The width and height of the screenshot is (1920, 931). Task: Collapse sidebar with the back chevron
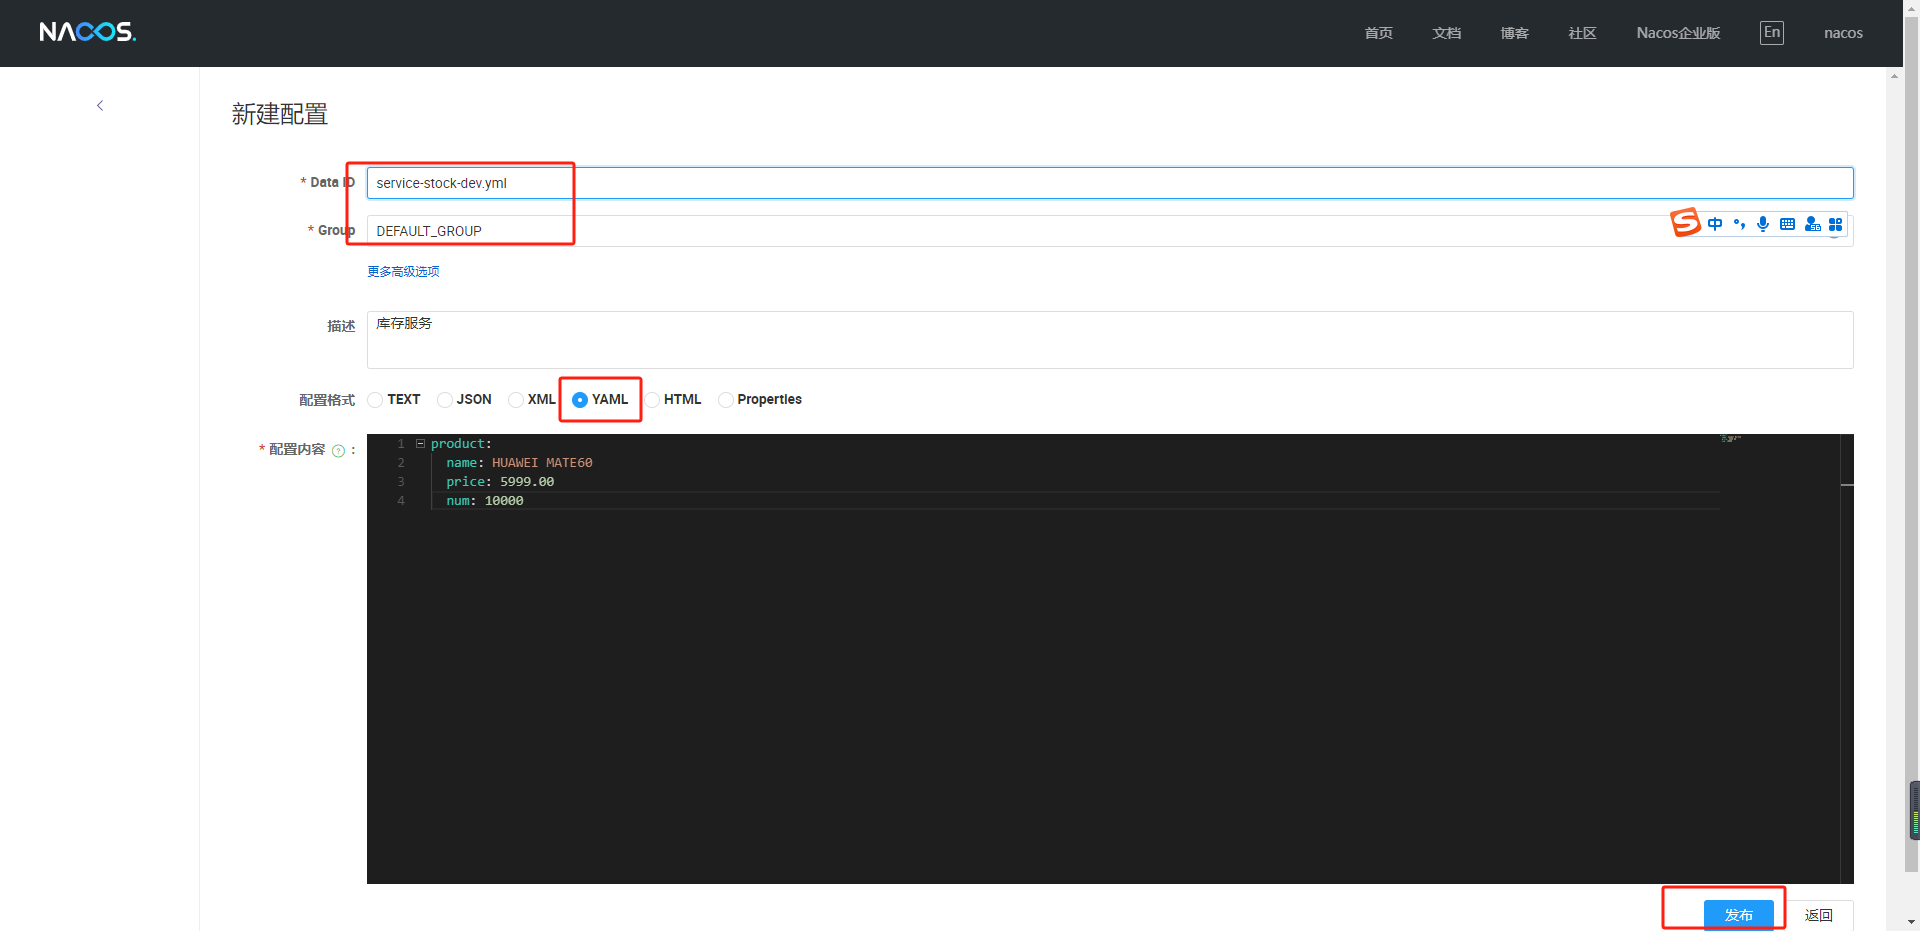pos(100,105)
